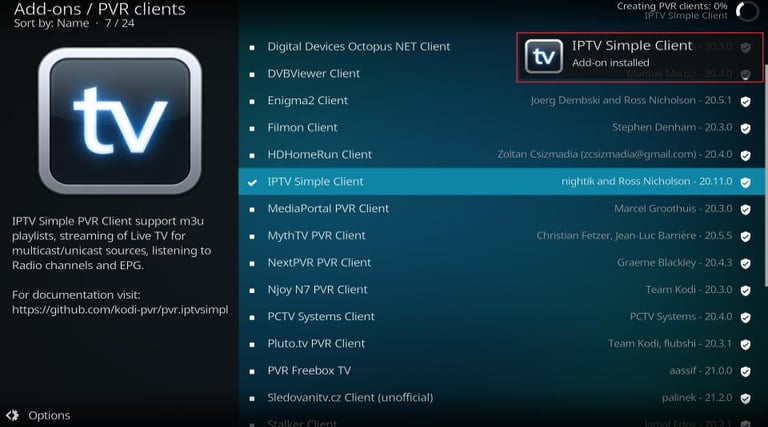Click 'palinek - 21.2.0' version text
This screenshot has width=768, height=427.
click(697, 397)
